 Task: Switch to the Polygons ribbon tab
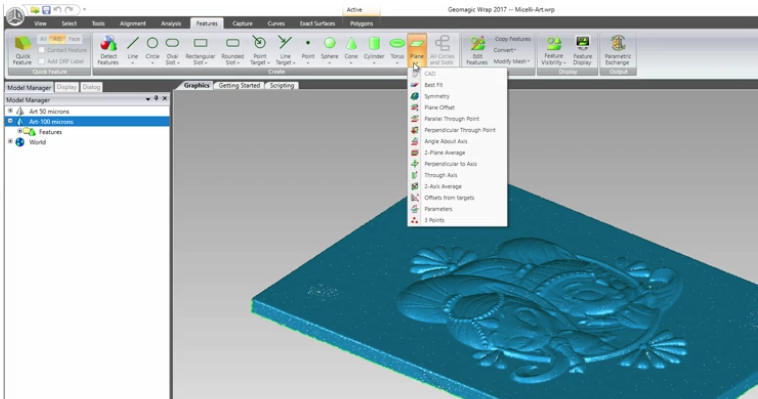coord(362,23)
